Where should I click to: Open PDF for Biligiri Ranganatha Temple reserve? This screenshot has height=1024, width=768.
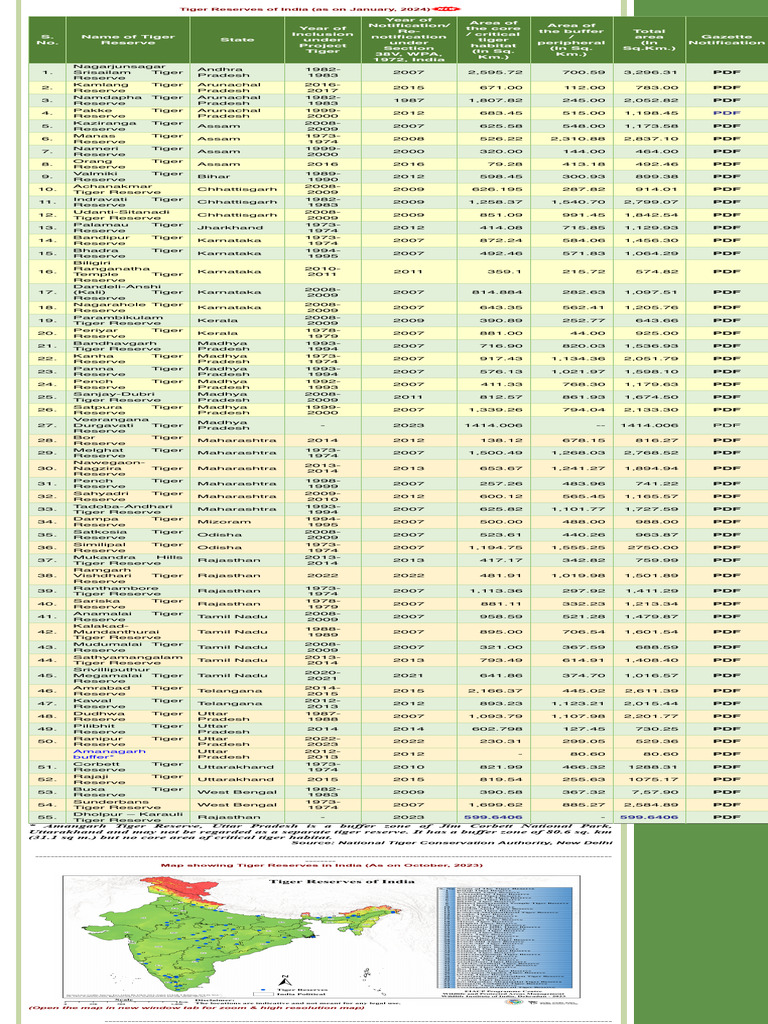click(726, 271)
